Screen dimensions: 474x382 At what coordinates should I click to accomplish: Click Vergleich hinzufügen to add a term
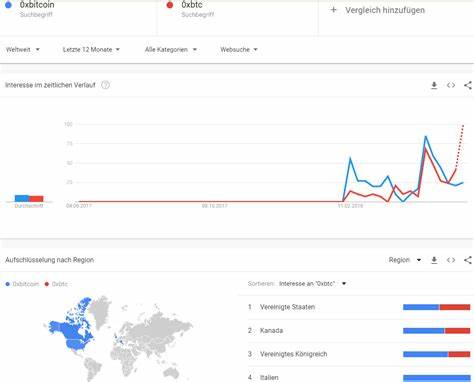[385, 10]
